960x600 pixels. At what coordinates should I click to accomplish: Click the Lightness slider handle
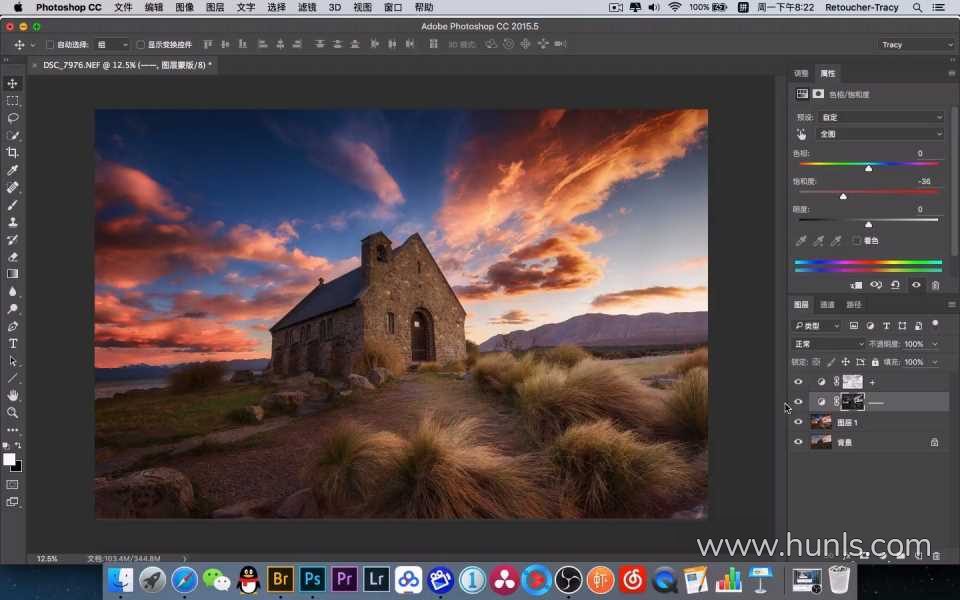tap(868, 224)
